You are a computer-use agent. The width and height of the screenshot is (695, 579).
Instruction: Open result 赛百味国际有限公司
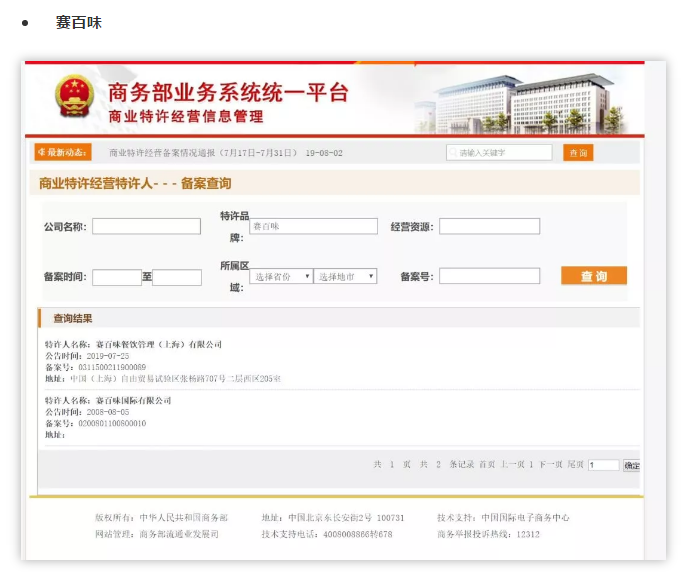click(x=133, y=400)
